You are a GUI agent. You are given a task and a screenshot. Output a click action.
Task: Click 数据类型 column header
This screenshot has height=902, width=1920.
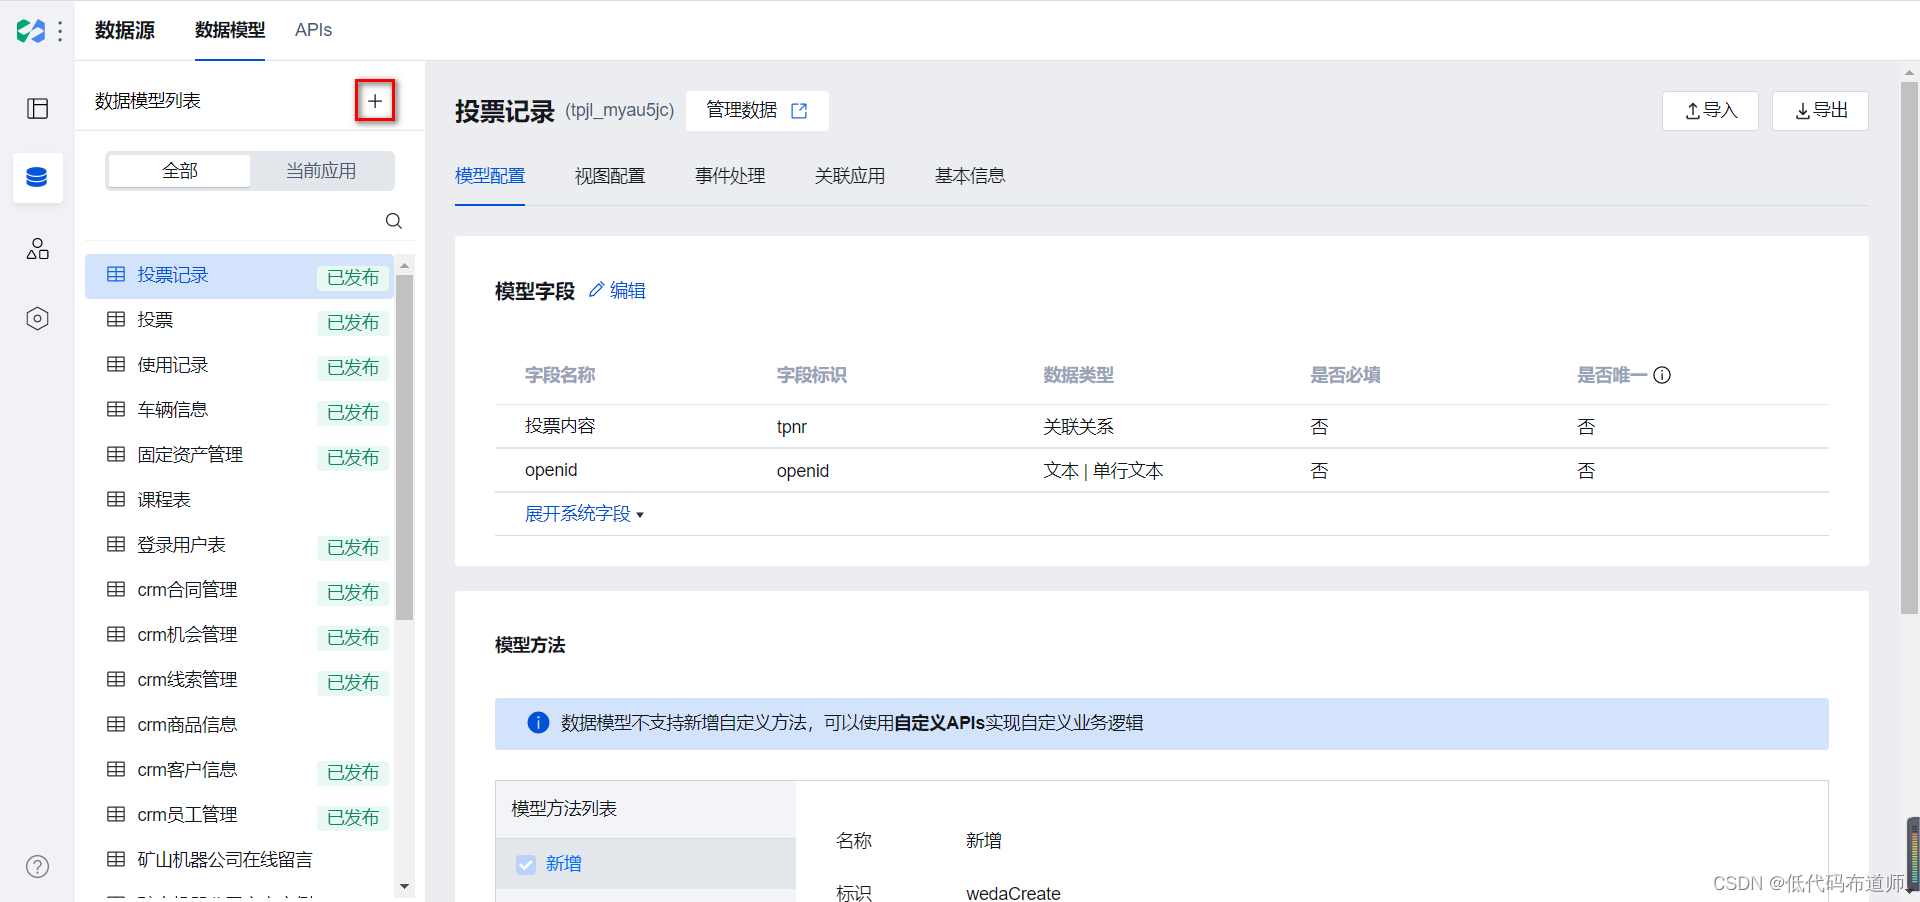[x=1078, y=375]
